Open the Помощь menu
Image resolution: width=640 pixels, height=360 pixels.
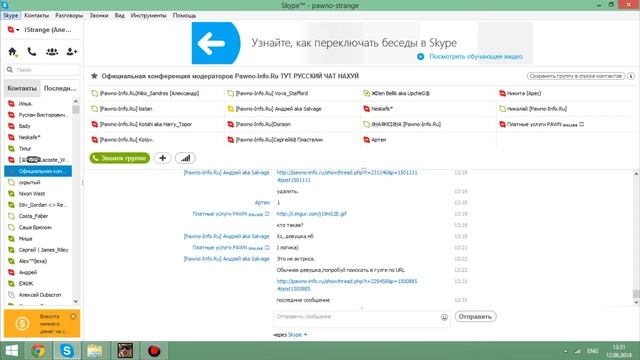(x=184, y=16)
